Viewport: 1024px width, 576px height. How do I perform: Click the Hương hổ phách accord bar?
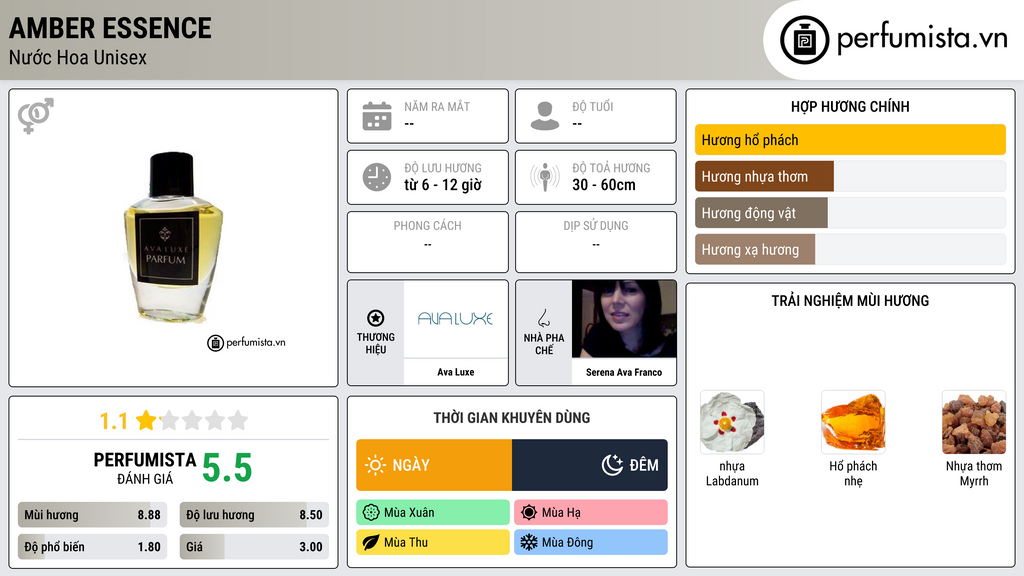pyautogui.click(x=850, y=140)
